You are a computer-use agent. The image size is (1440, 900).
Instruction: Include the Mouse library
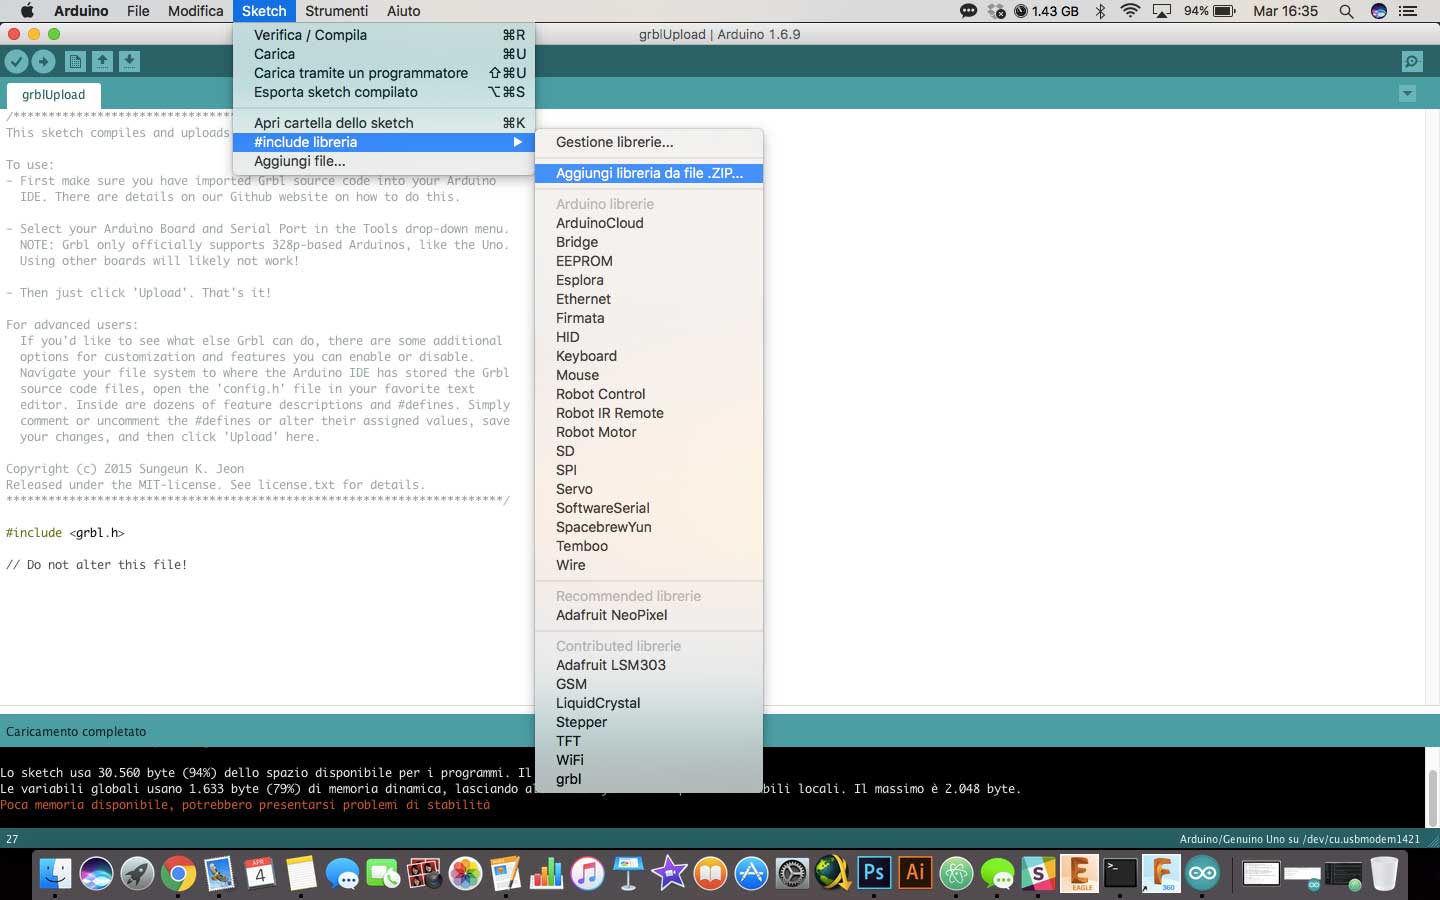649,375
